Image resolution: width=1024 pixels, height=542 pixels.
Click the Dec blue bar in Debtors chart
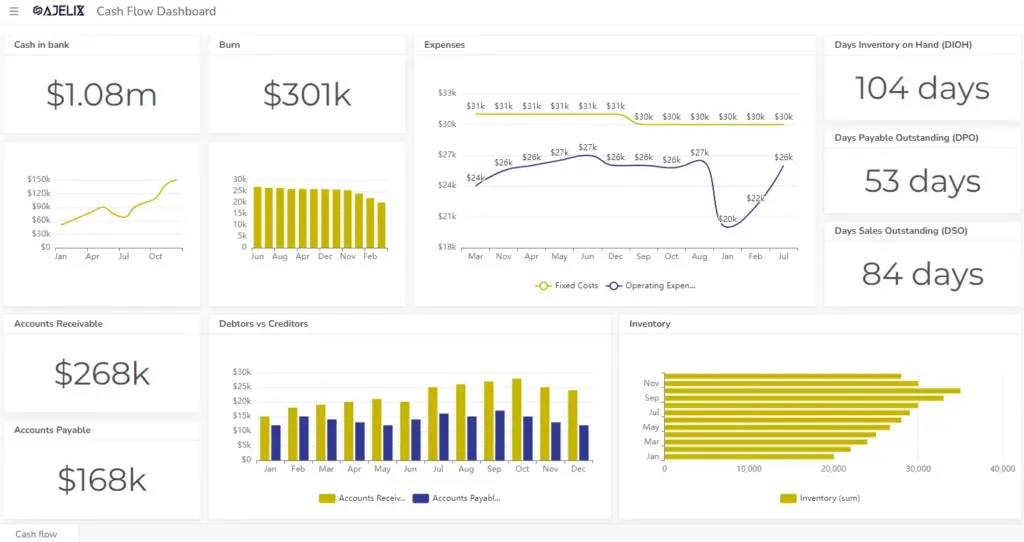[584, 443]
